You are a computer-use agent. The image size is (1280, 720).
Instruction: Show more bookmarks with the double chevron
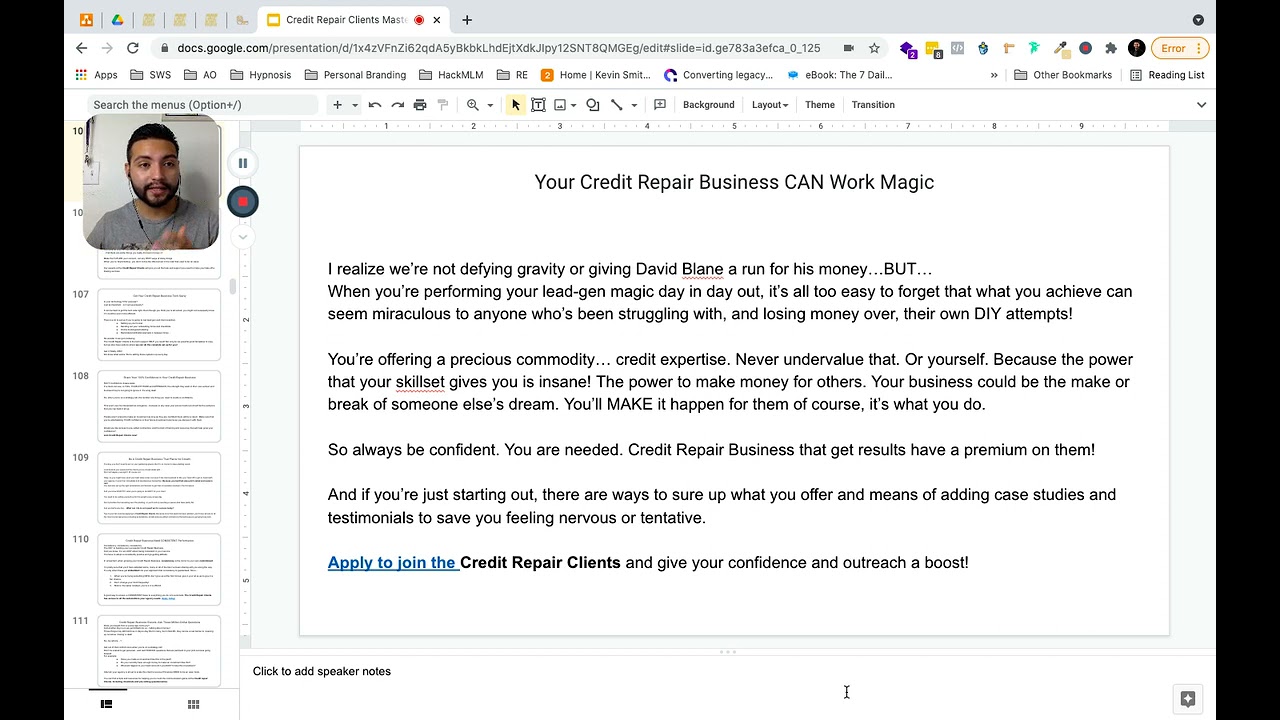(x=994, y=75)
